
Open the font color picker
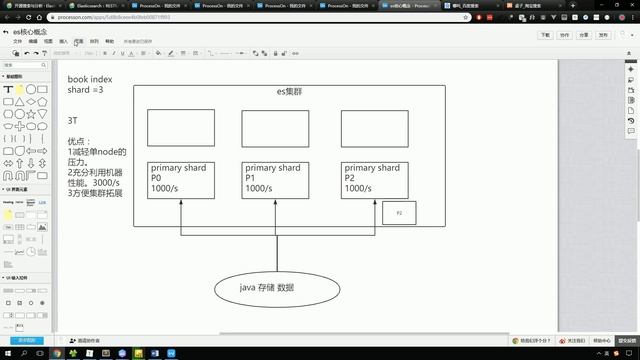131,53
